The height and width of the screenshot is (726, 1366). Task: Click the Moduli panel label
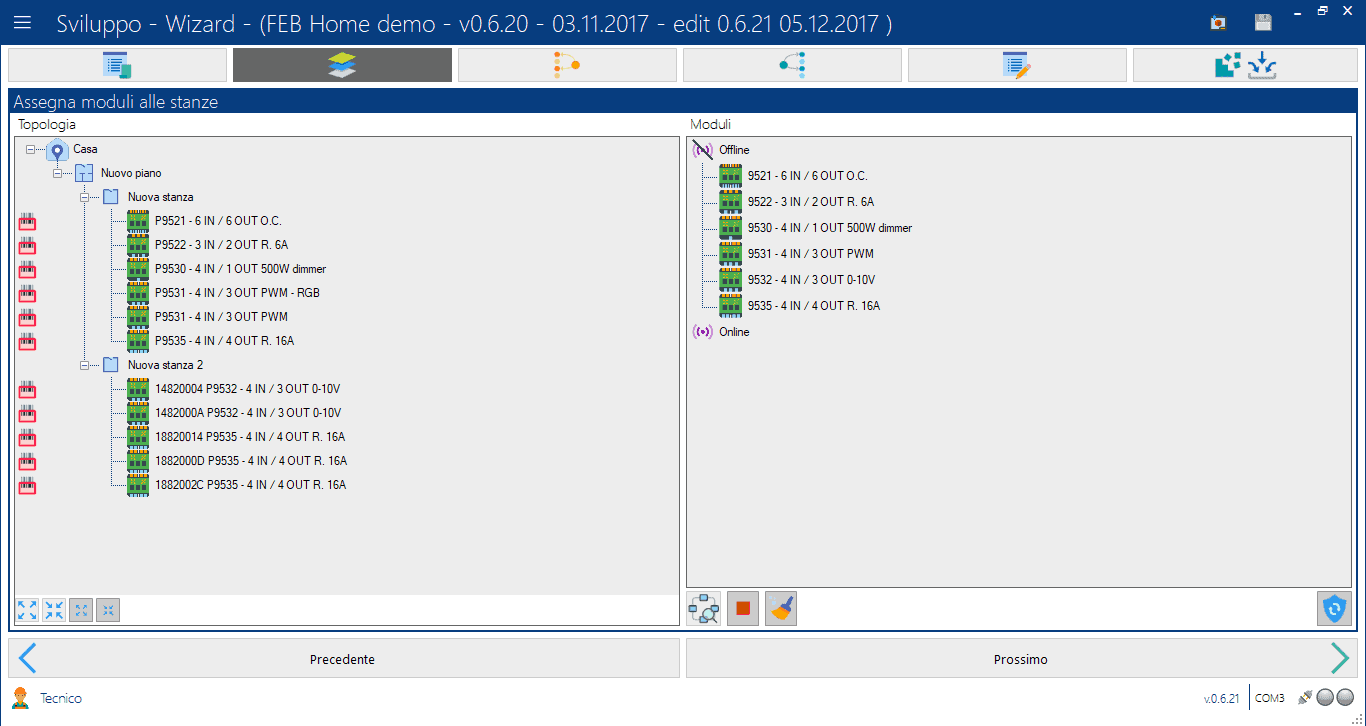711,125
